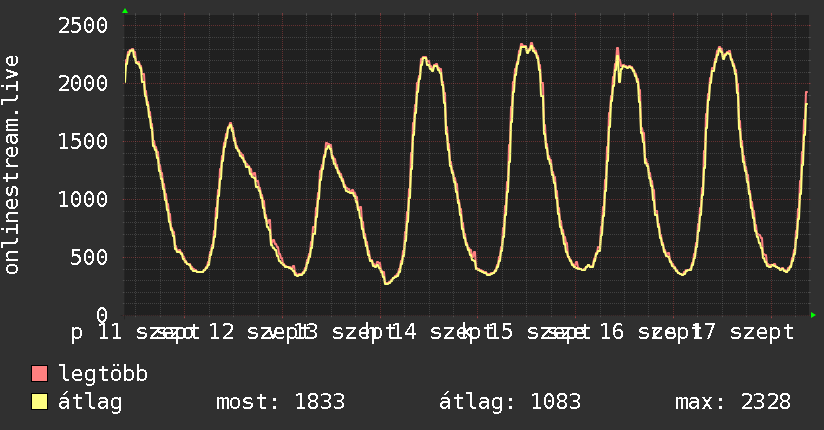Click the 2500 y-axis label
Screen dimensions: 824x430
coord(83,25)
